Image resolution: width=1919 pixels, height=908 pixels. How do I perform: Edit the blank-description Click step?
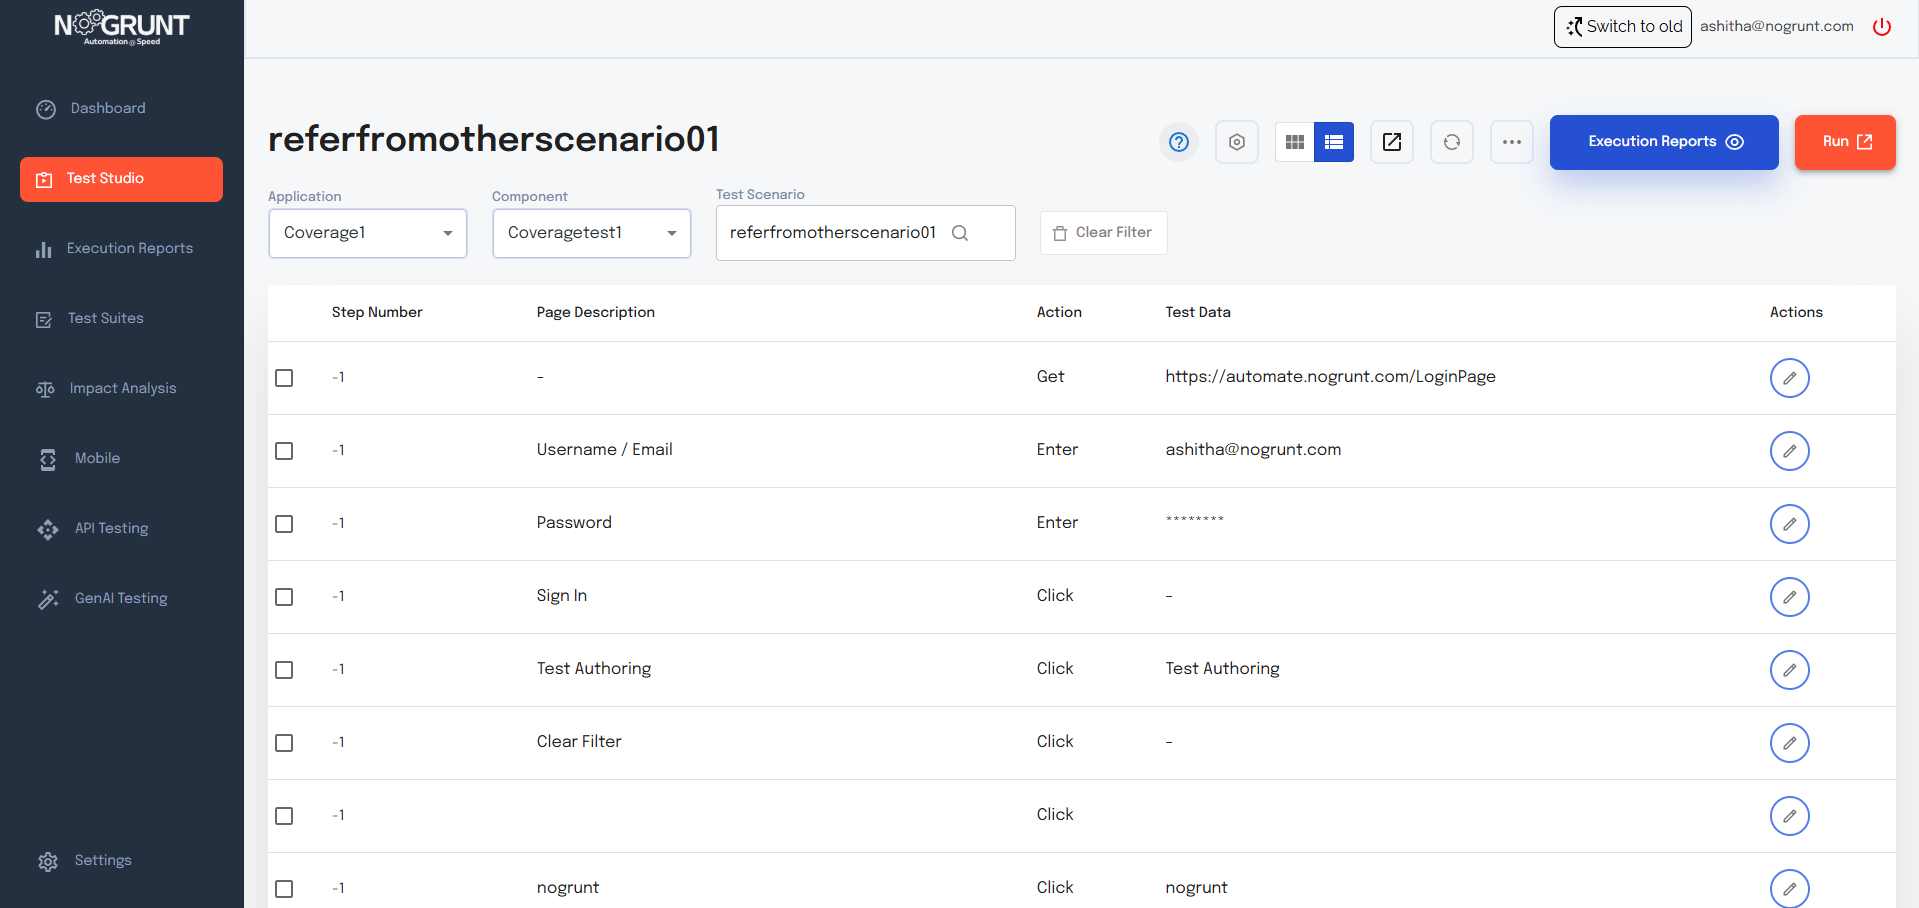(x=1790, y=816)
